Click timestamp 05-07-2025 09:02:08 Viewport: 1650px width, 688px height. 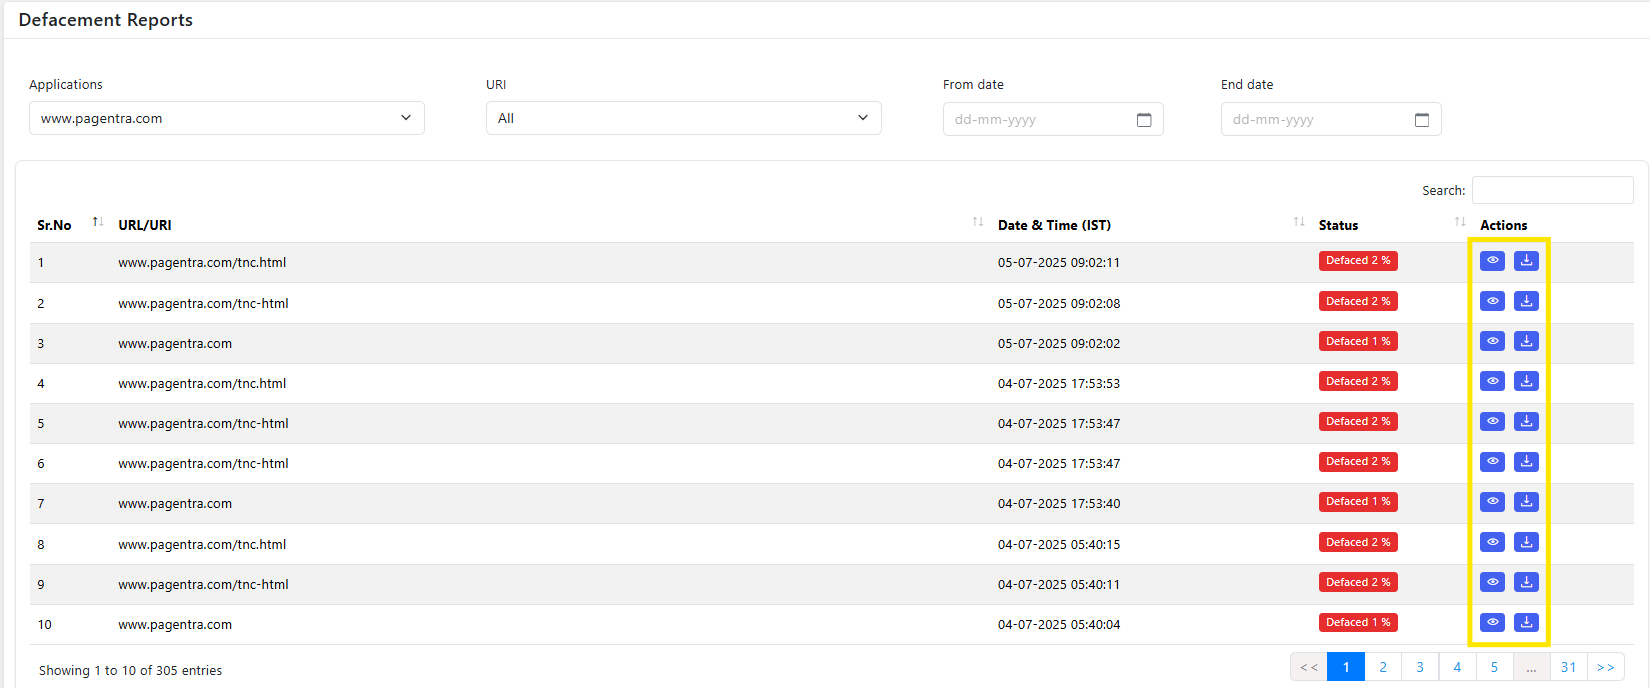tap(1059, 303)
